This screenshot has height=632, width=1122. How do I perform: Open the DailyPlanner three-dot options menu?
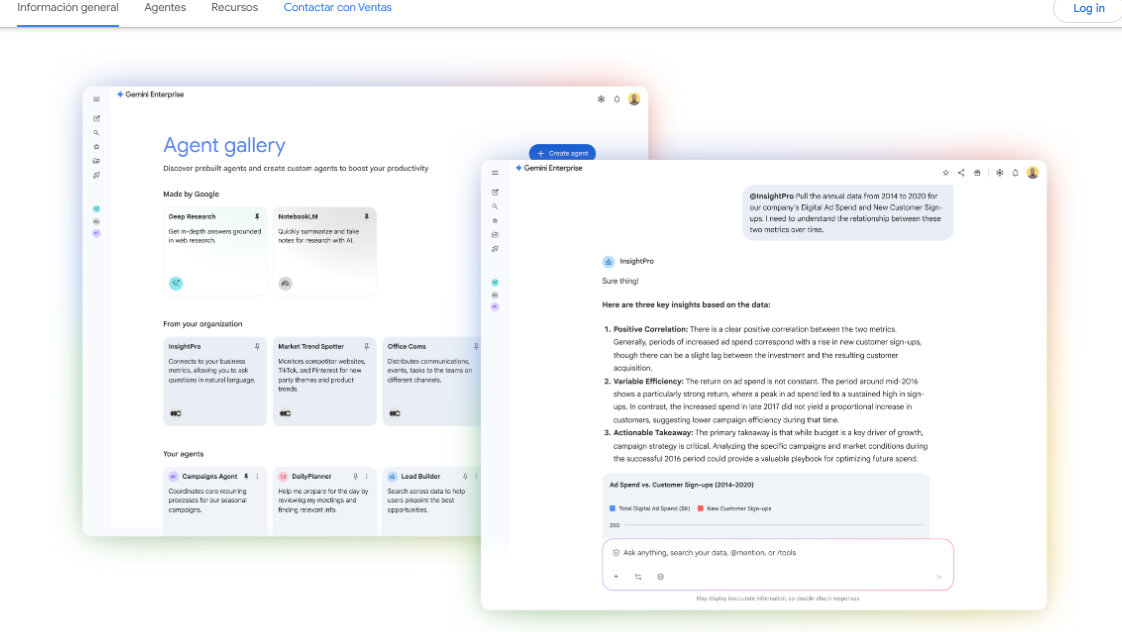click(366, 477)
